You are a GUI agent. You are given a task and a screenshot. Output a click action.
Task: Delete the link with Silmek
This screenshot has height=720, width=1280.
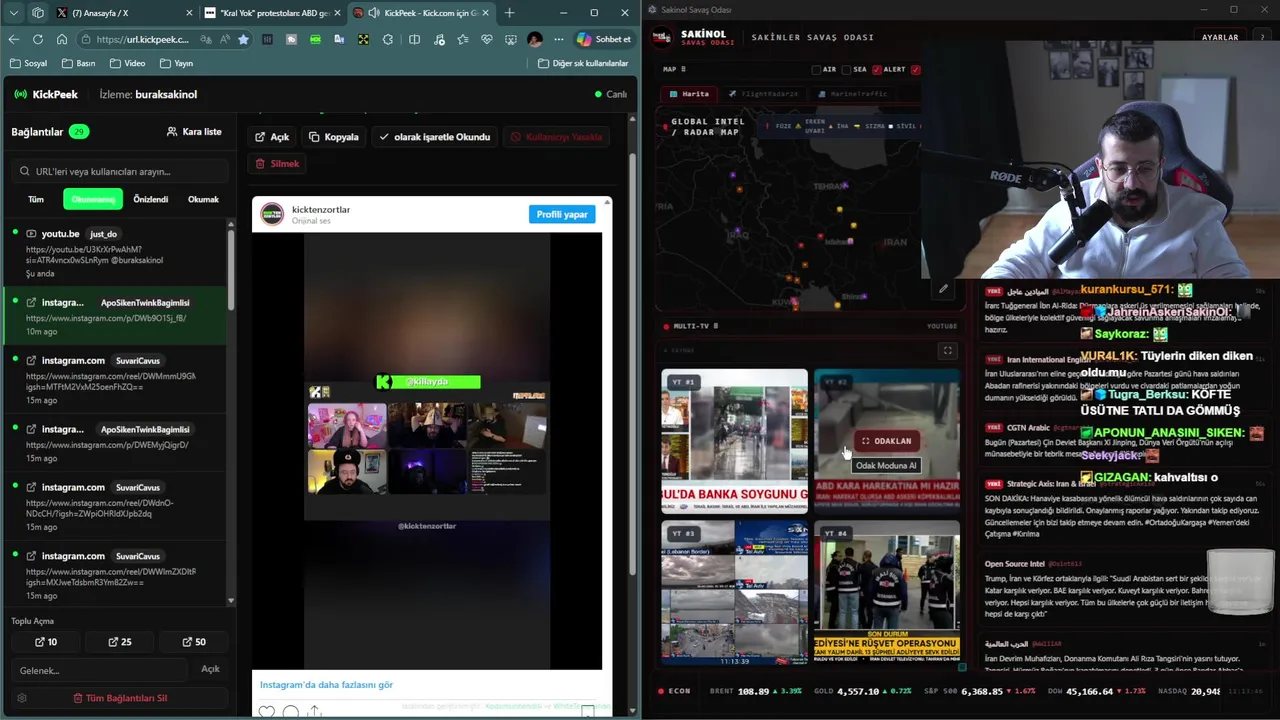[x=277, y=163]
